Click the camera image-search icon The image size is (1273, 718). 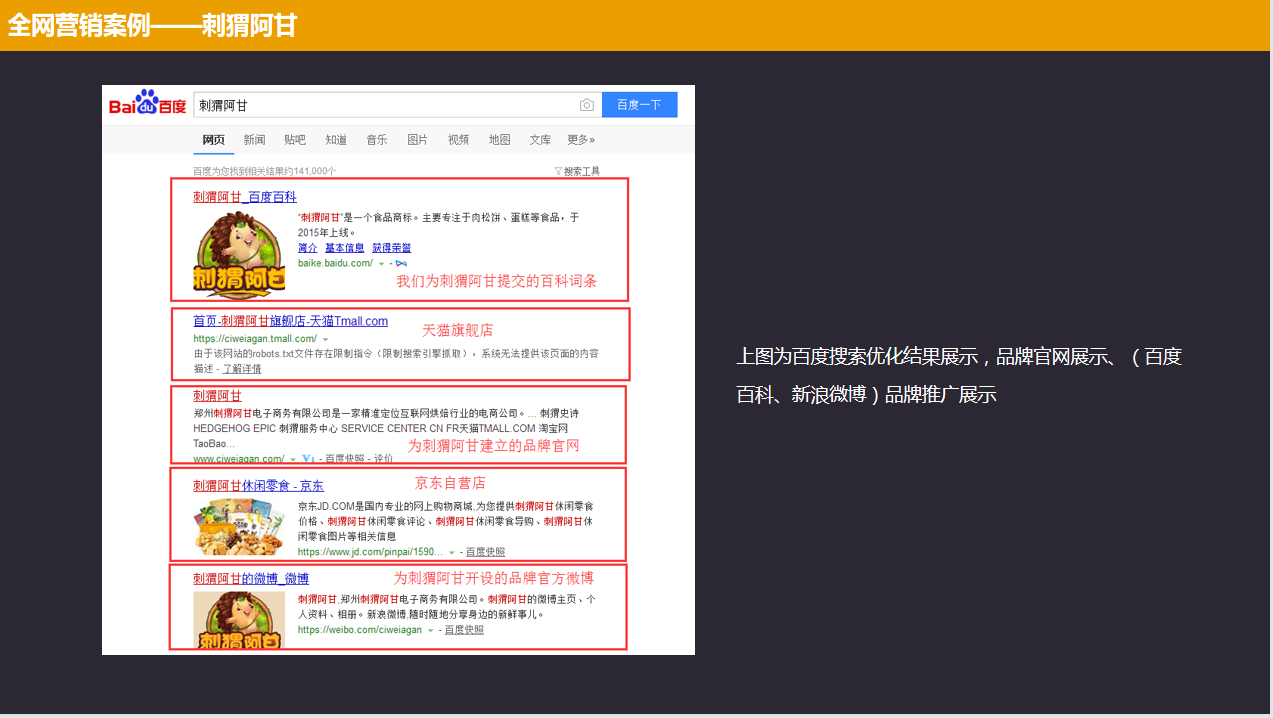(587, 105)
